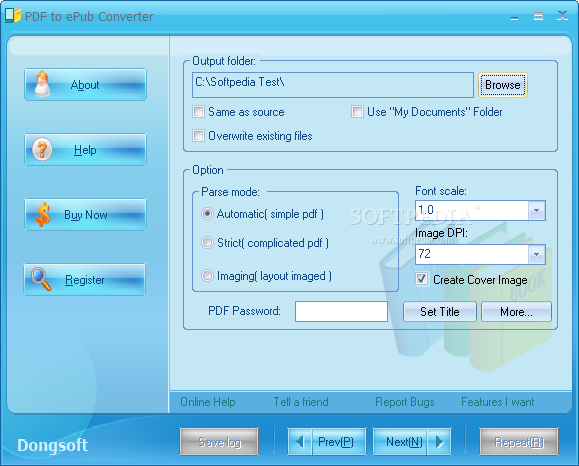Expand the Image DPI dropdown

(x=537, y=254)
